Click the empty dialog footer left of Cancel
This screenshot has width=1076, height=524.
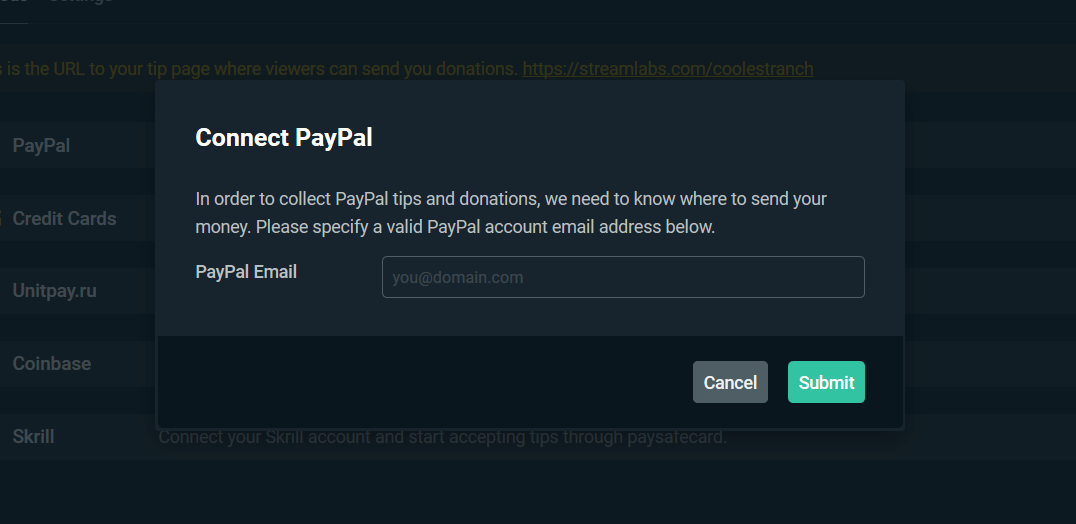tap(420, 382)
